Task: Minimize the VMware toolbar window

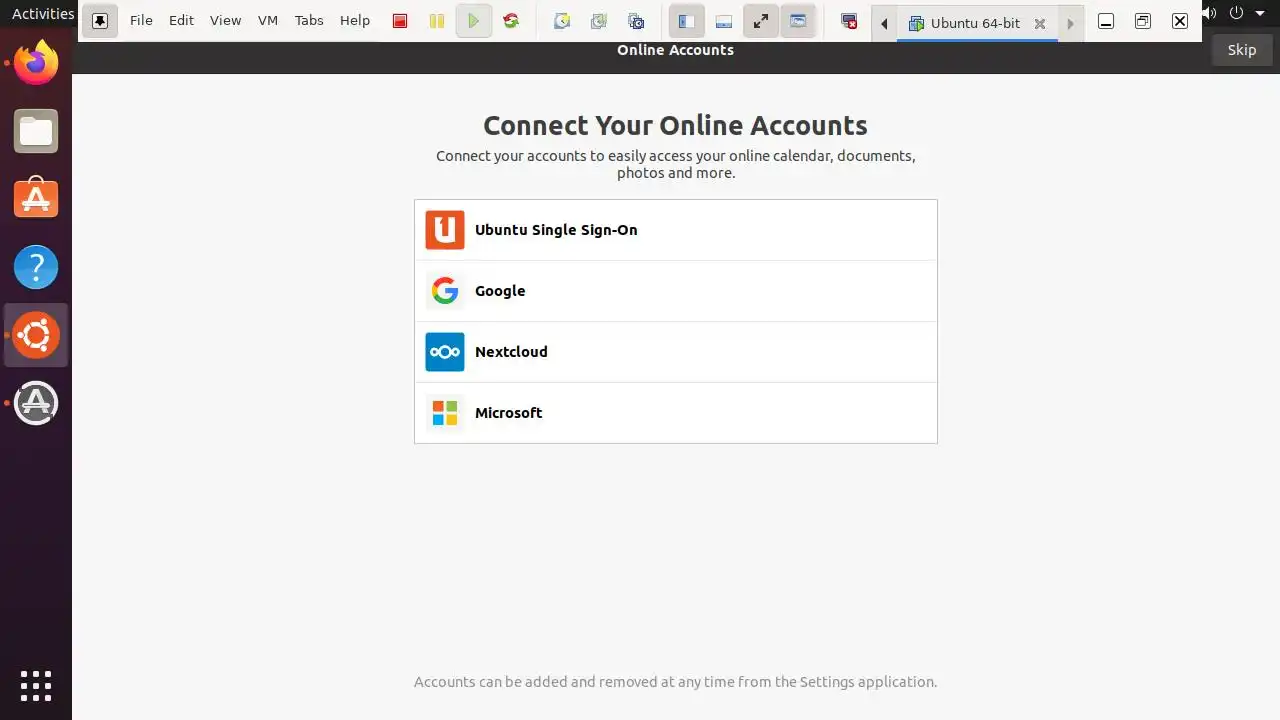Action: pos(1106,21)
